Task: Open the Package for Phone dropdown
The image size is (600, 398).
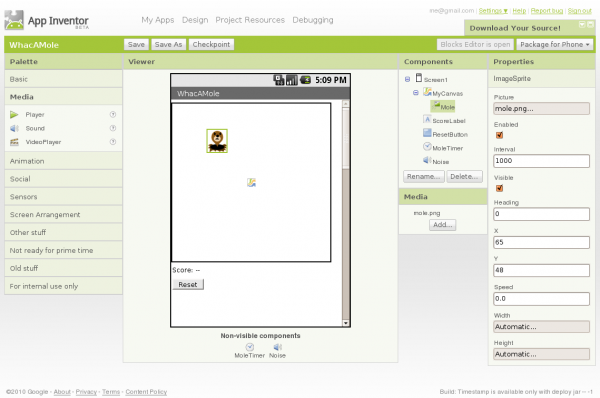Action: [x=555, y=44]
